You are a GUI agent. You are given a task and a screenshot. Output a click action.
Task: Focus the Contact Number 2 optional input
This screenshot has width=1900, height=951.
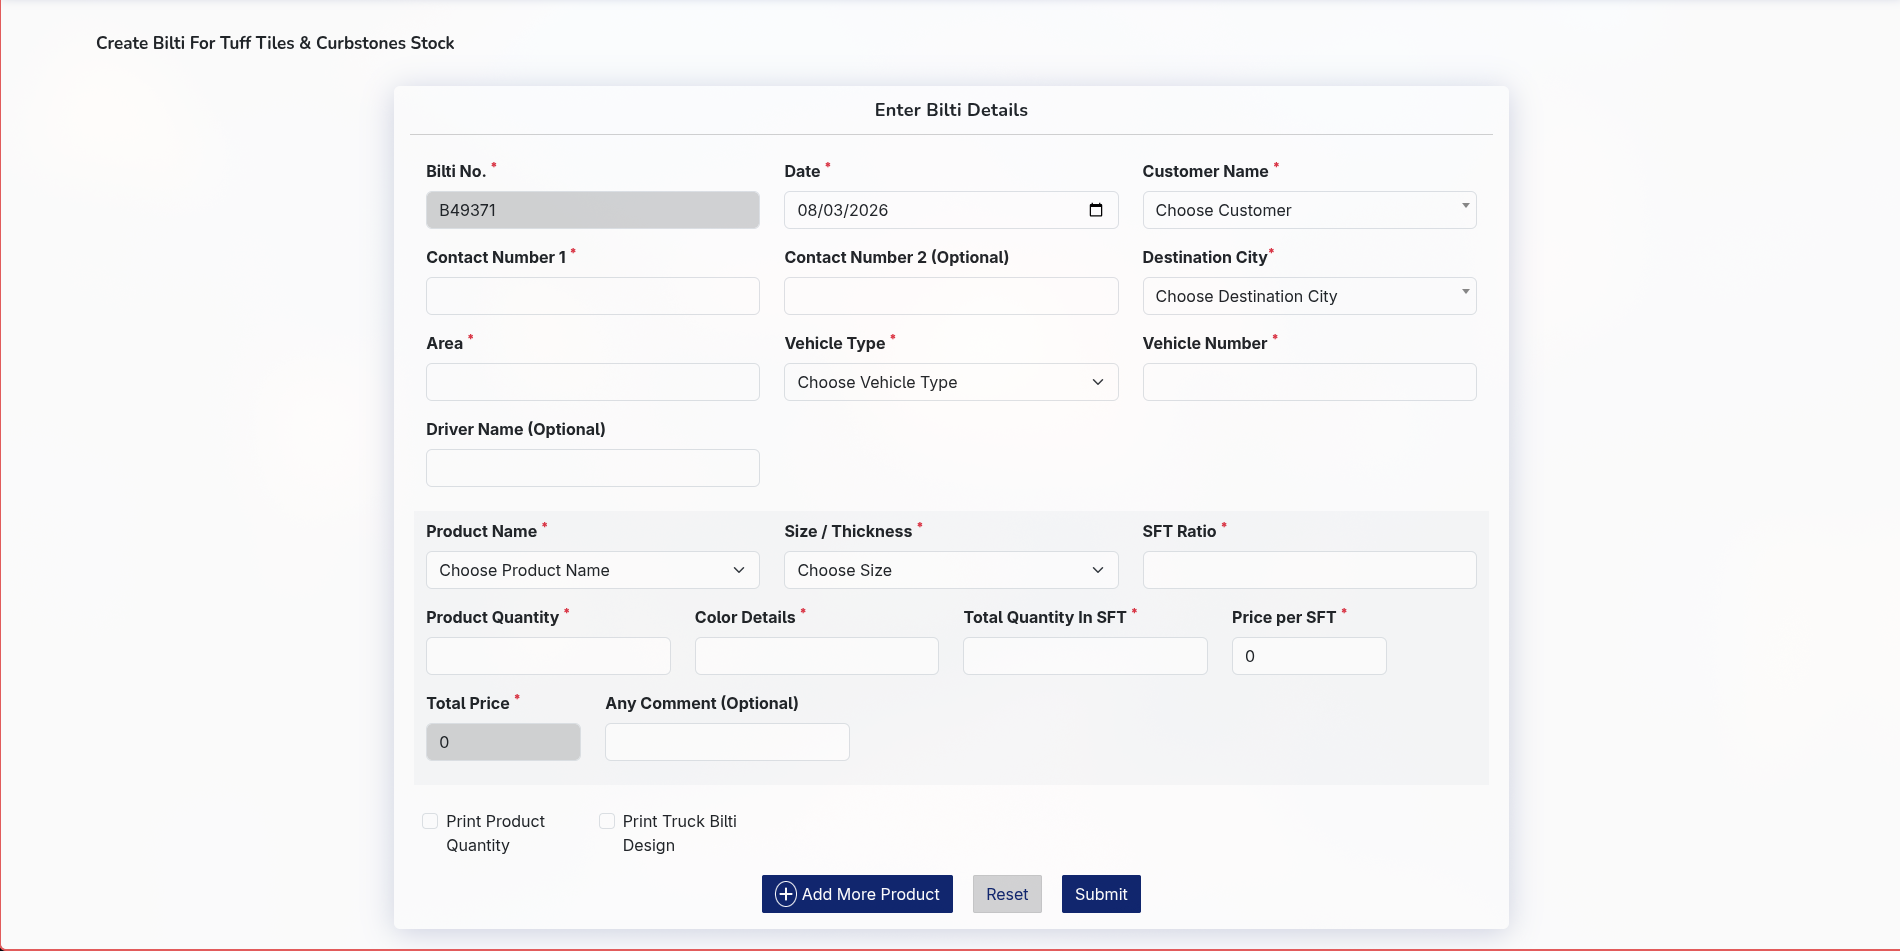click(x=951, y=296)
